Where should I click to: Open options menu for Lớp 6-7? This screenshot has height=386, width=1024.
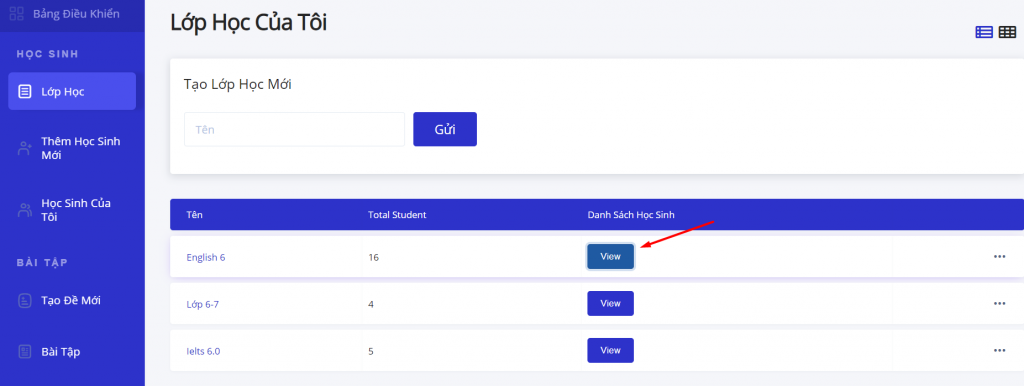click(999, 304)
